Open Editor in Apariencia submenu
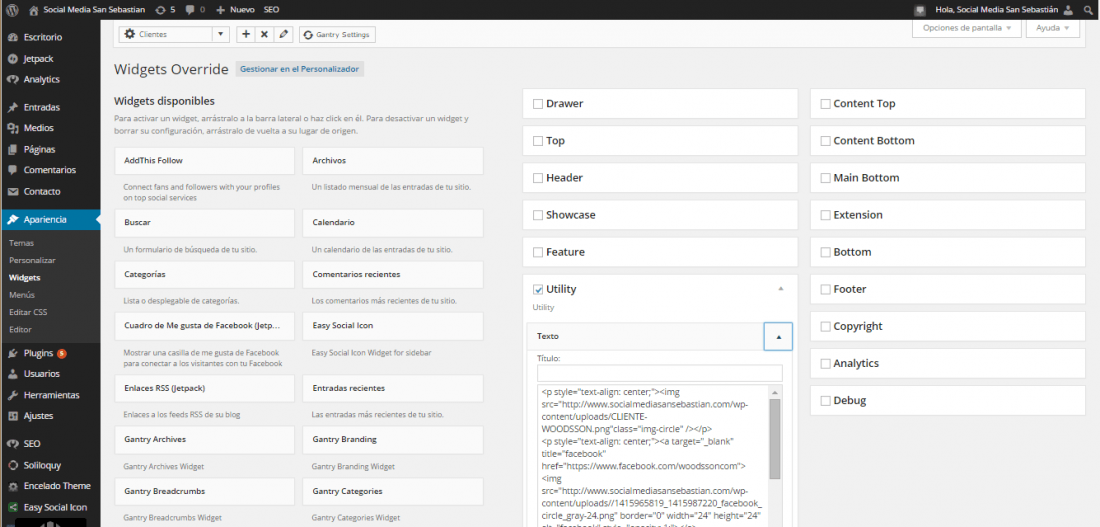 [20, 329]
